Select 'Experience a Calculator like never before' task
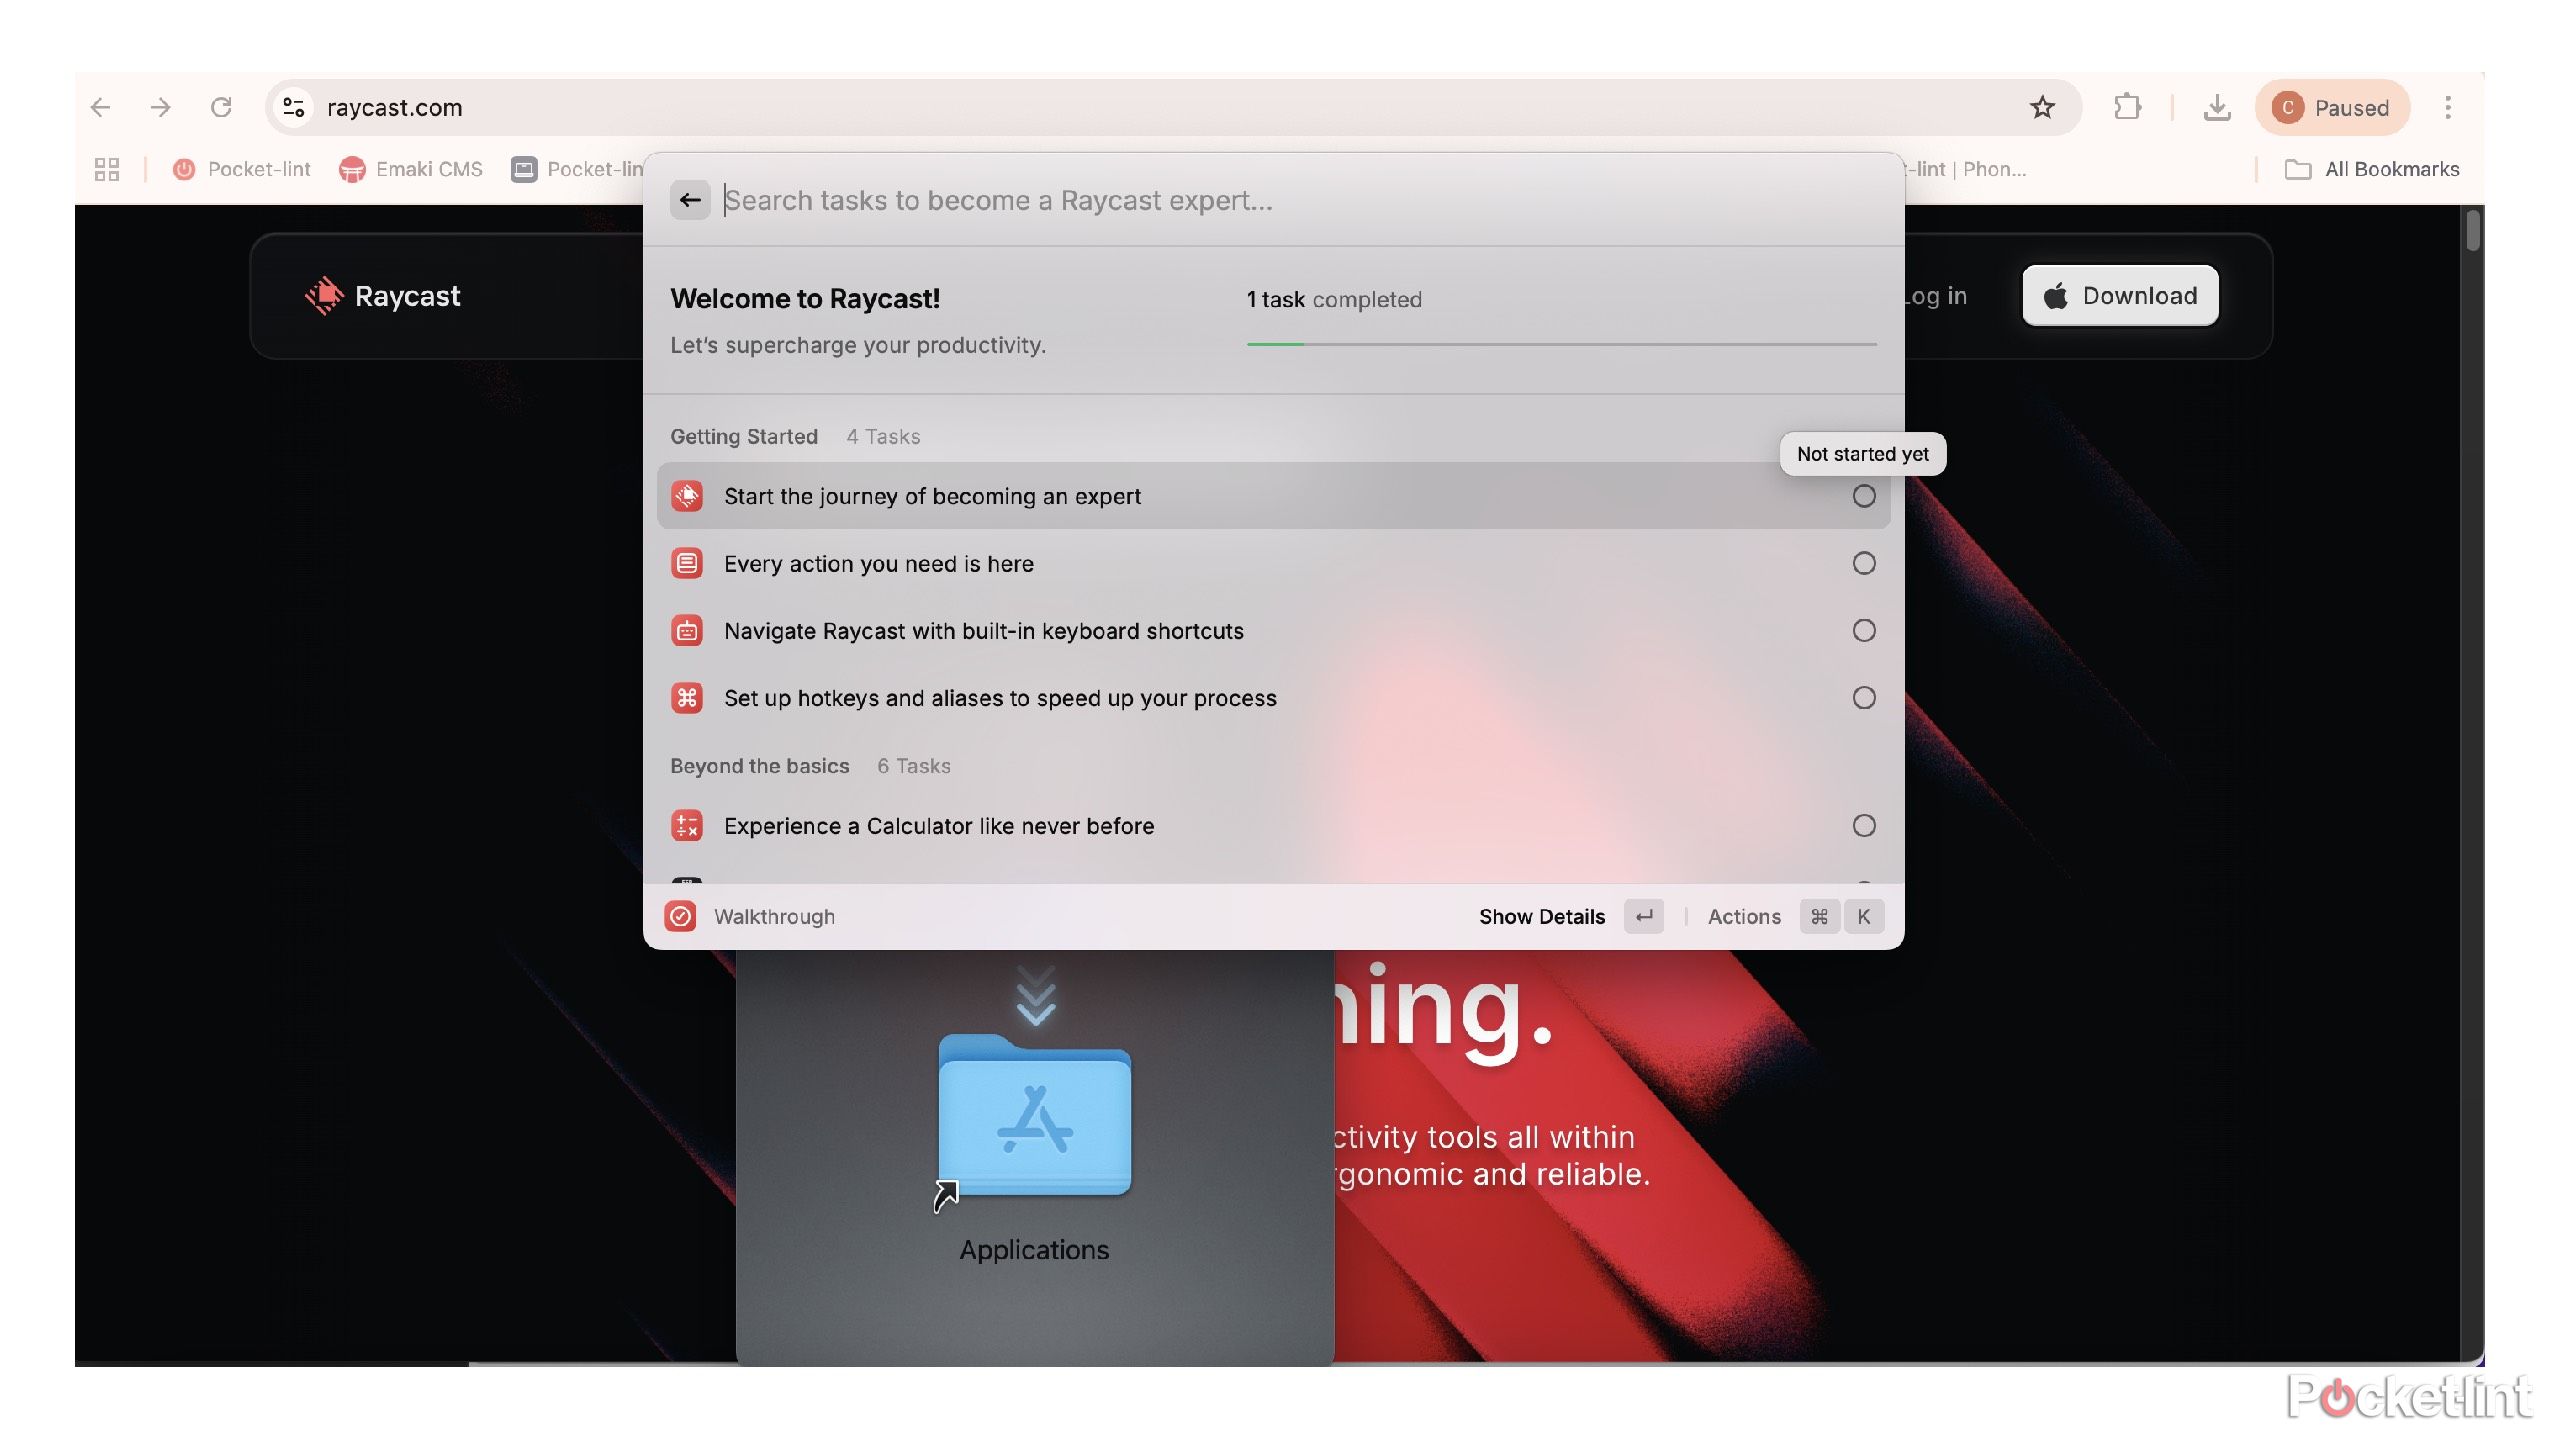This screenshot has width=2560, height=1440. pyautogui.click(x=1273, y=825)
